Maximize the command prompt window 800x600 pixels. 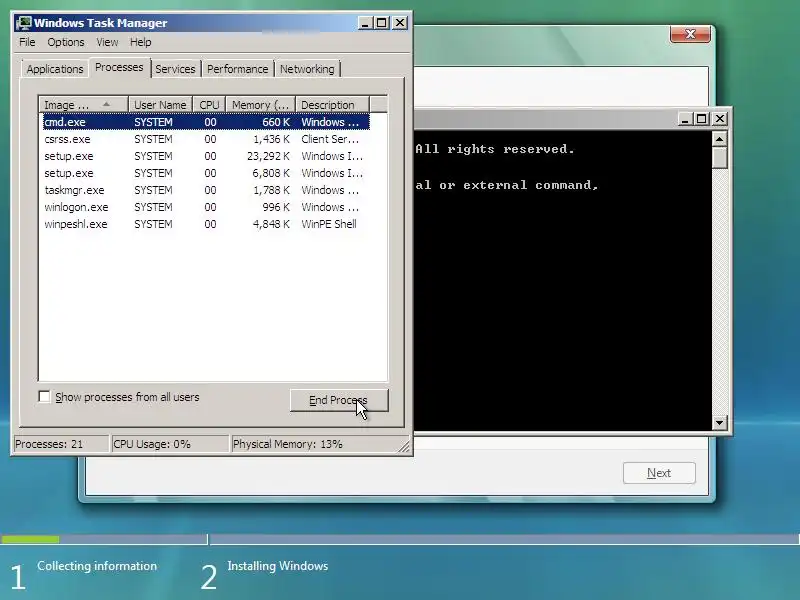[x=702, y=119]
